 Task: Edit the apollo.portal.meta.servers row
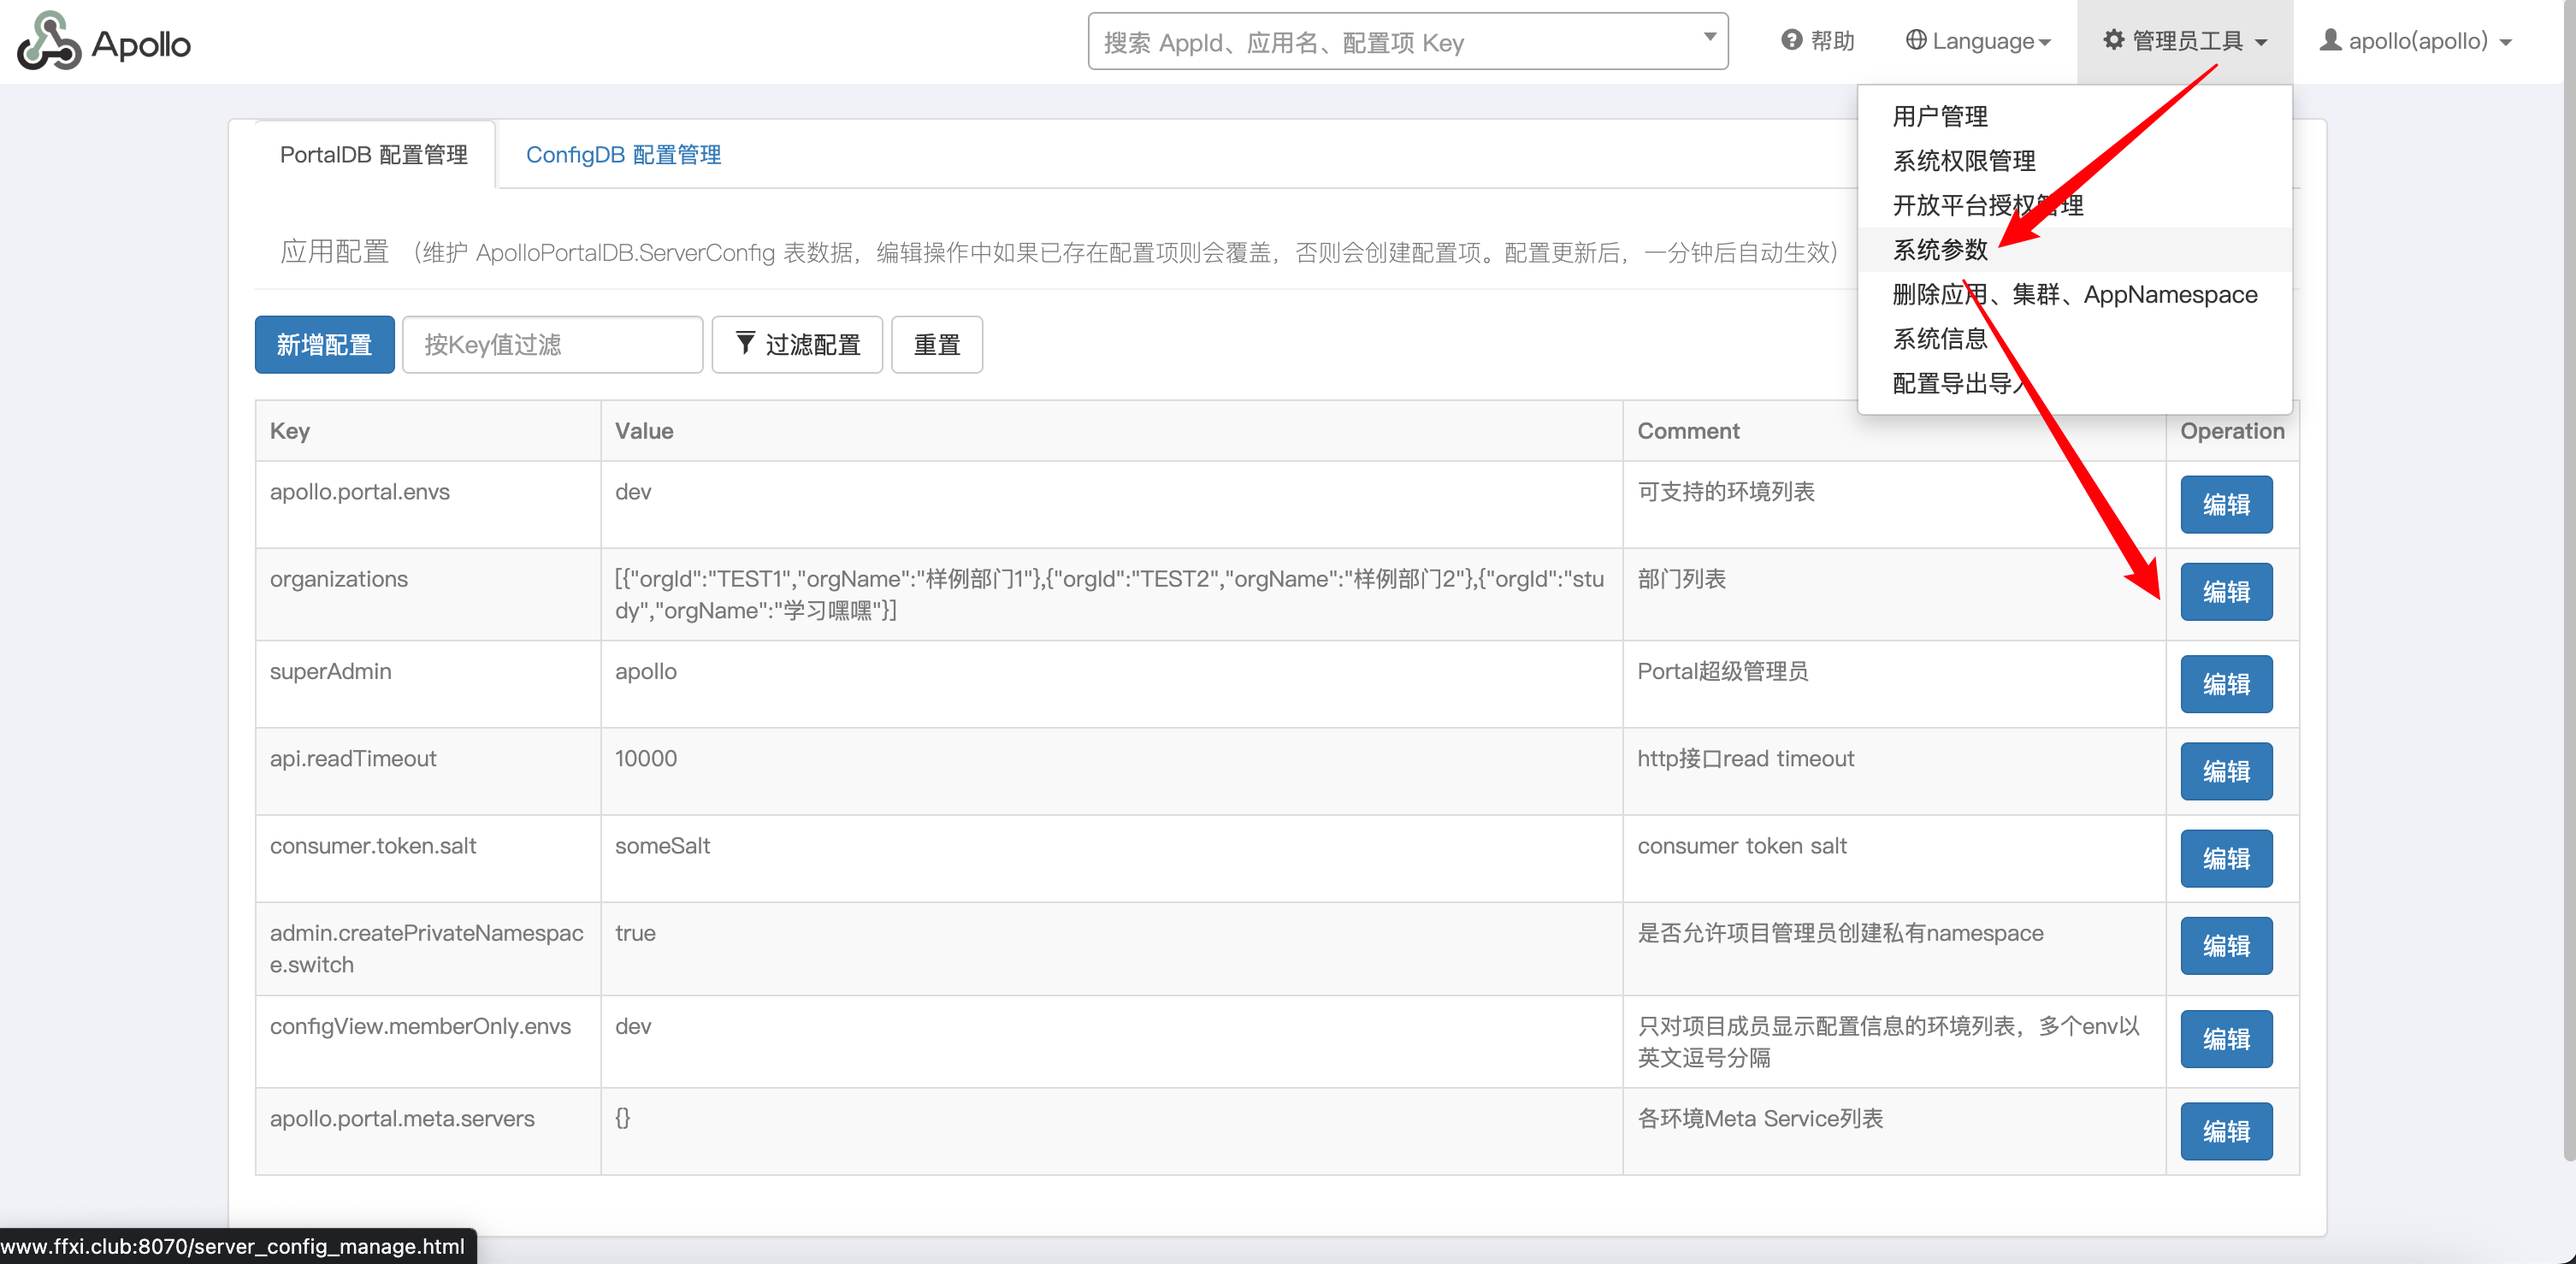pos(2225,1131)
